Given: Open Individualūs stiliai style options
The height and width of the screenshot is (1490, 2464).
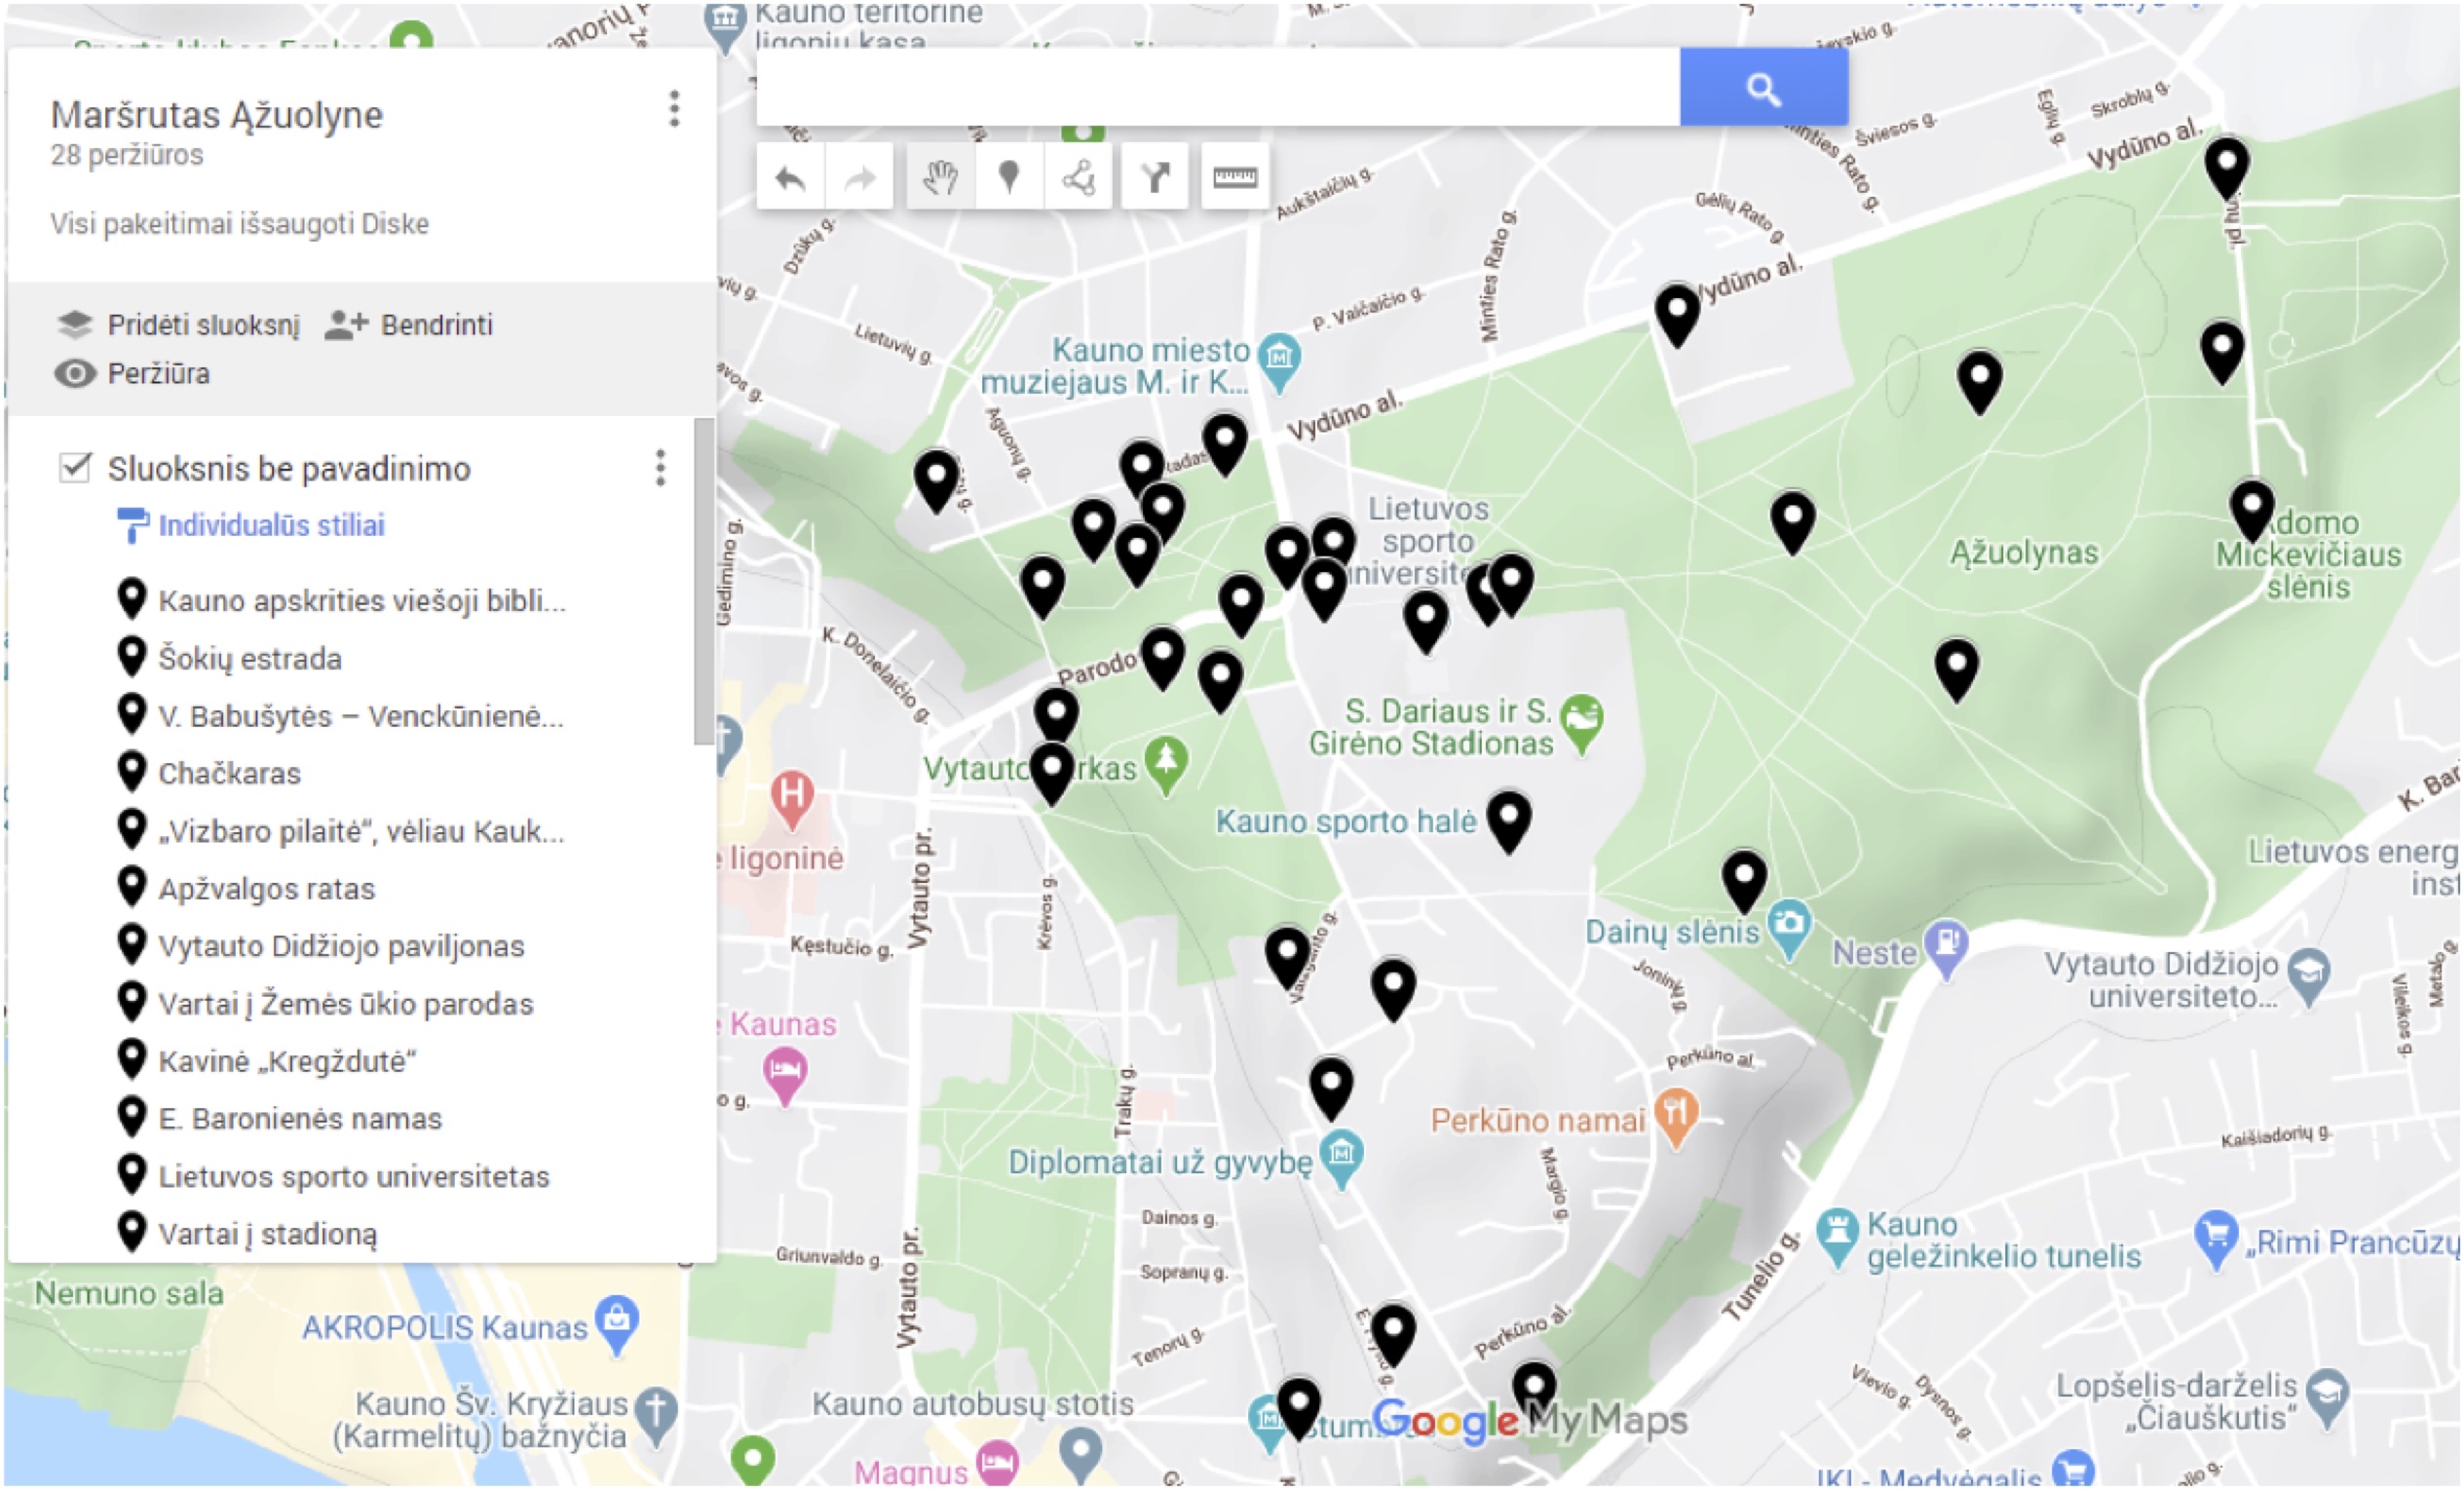Looking at the screenshot, I should pyautogui.click(x=270, y=525).
